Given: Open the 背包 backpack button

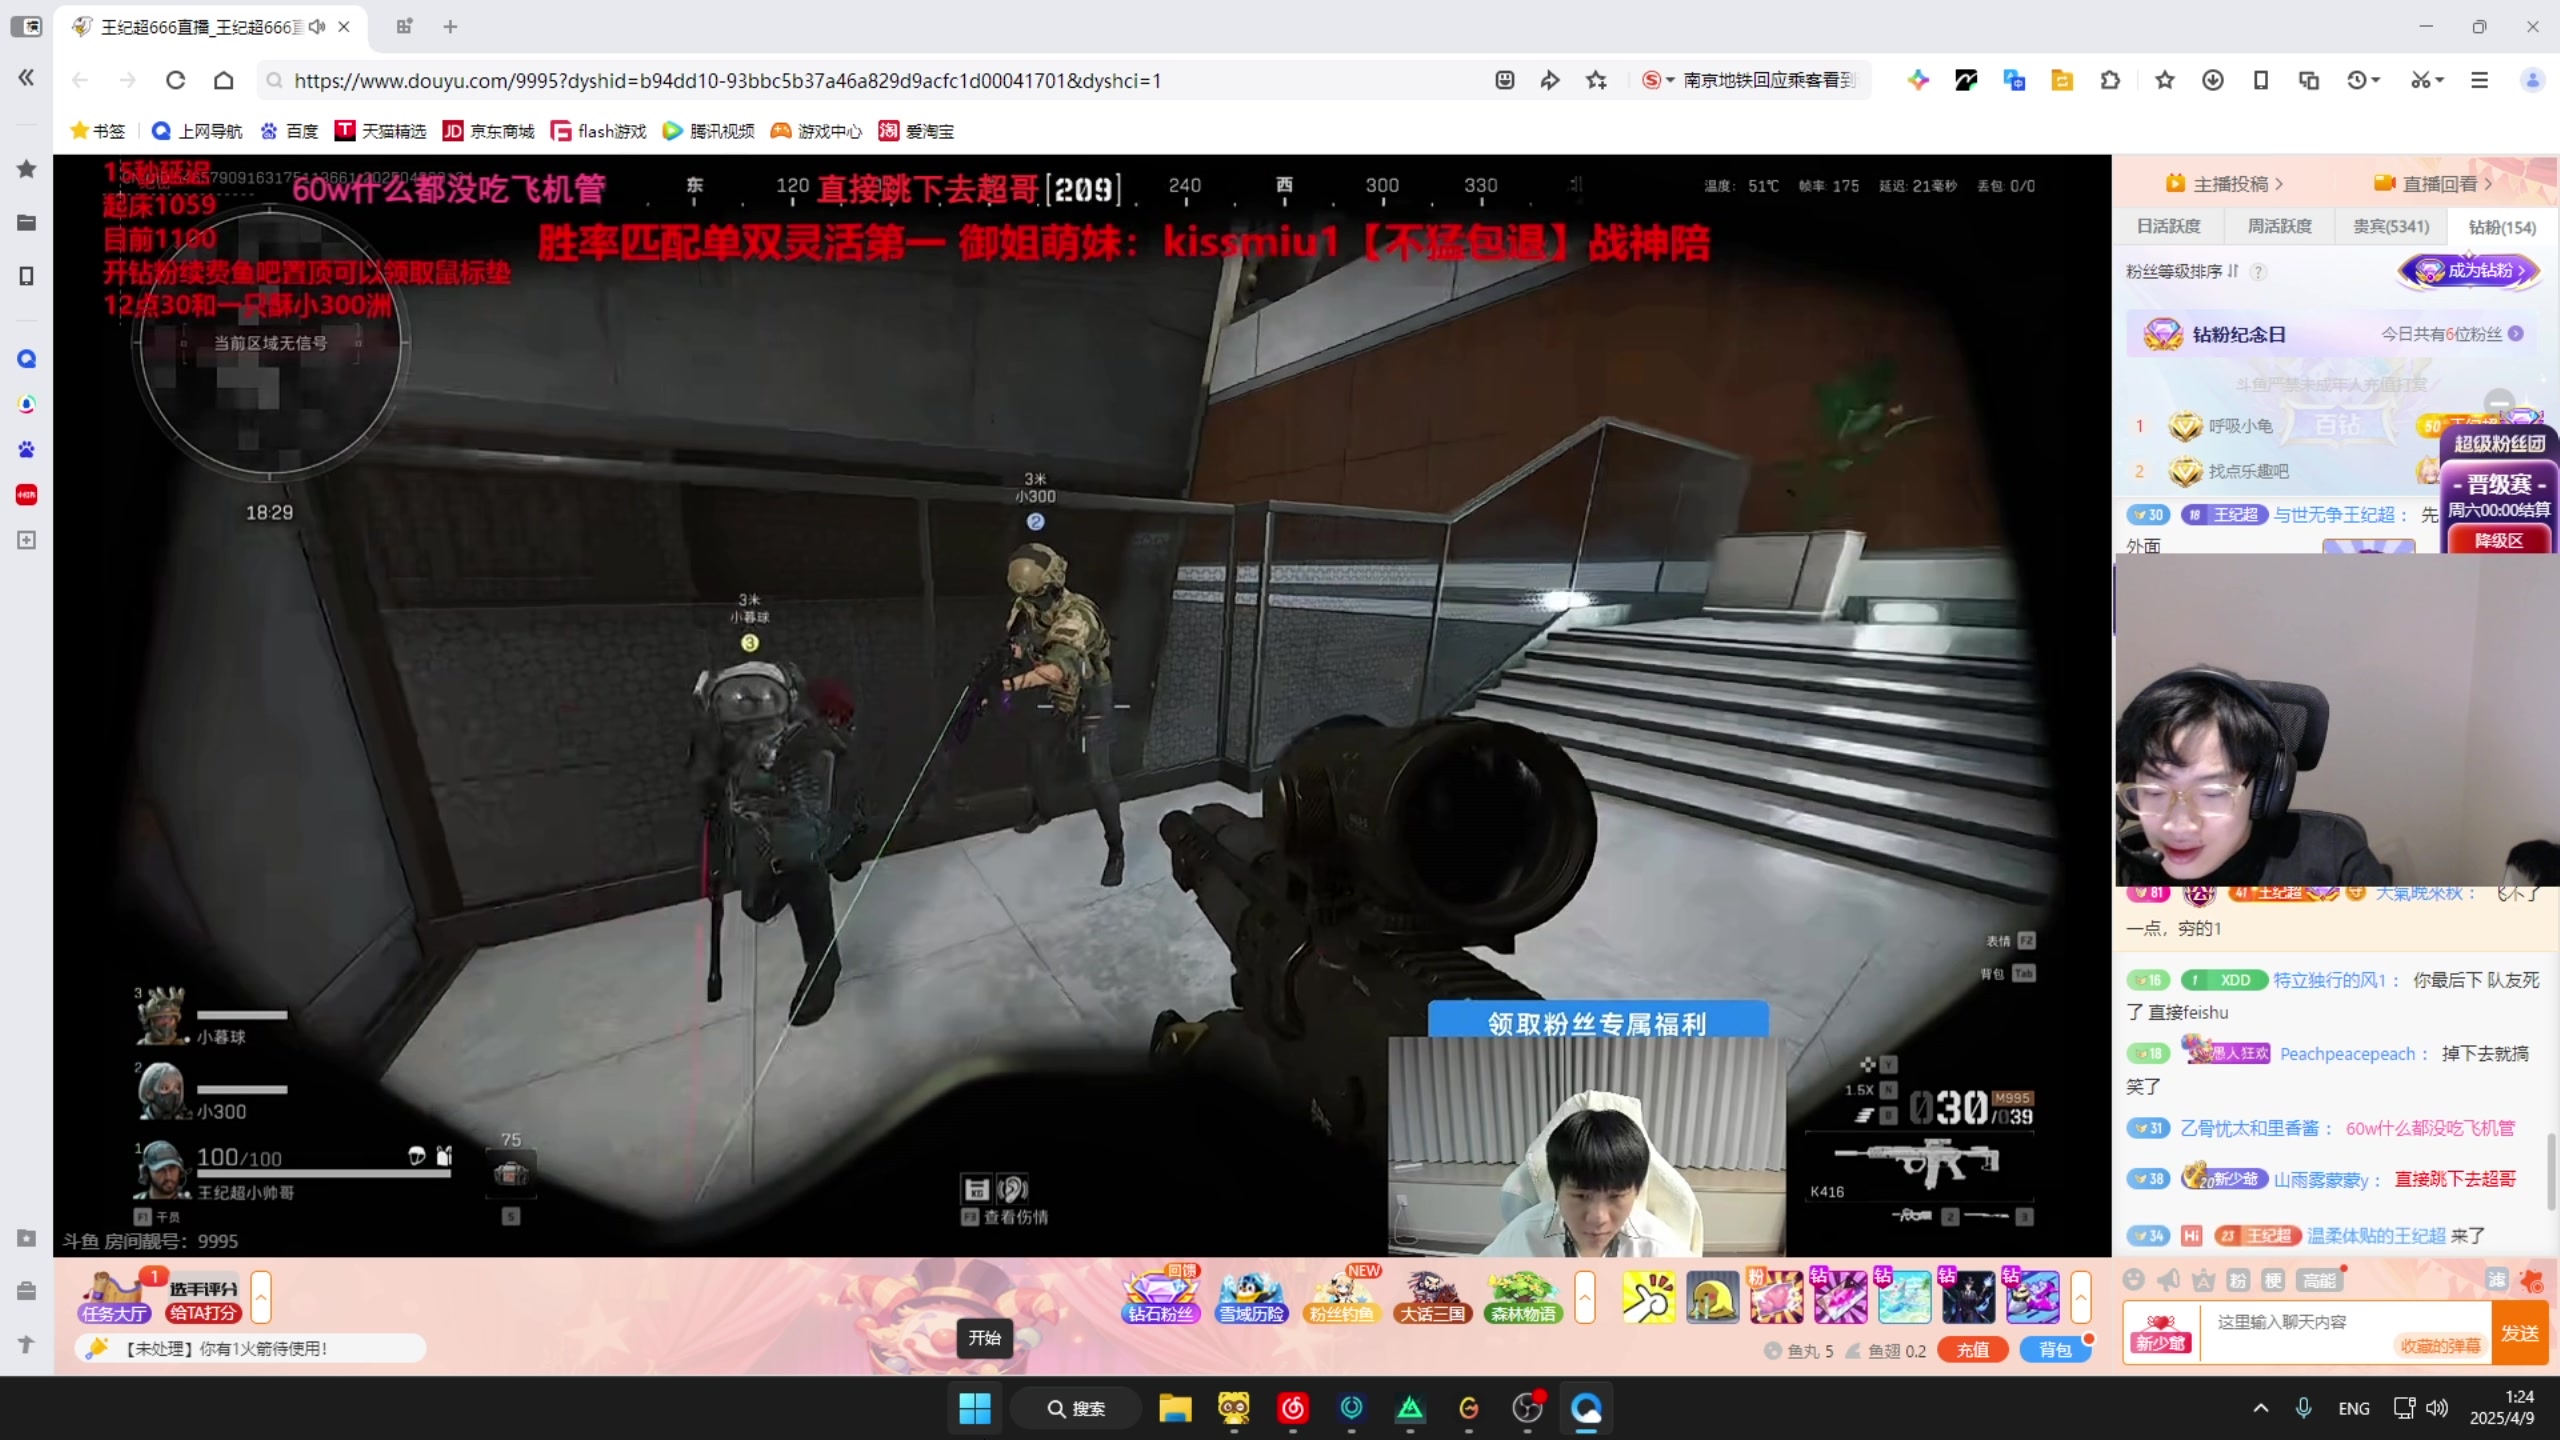Looking at the screenshot, I should click(x=2055, y=1350).
